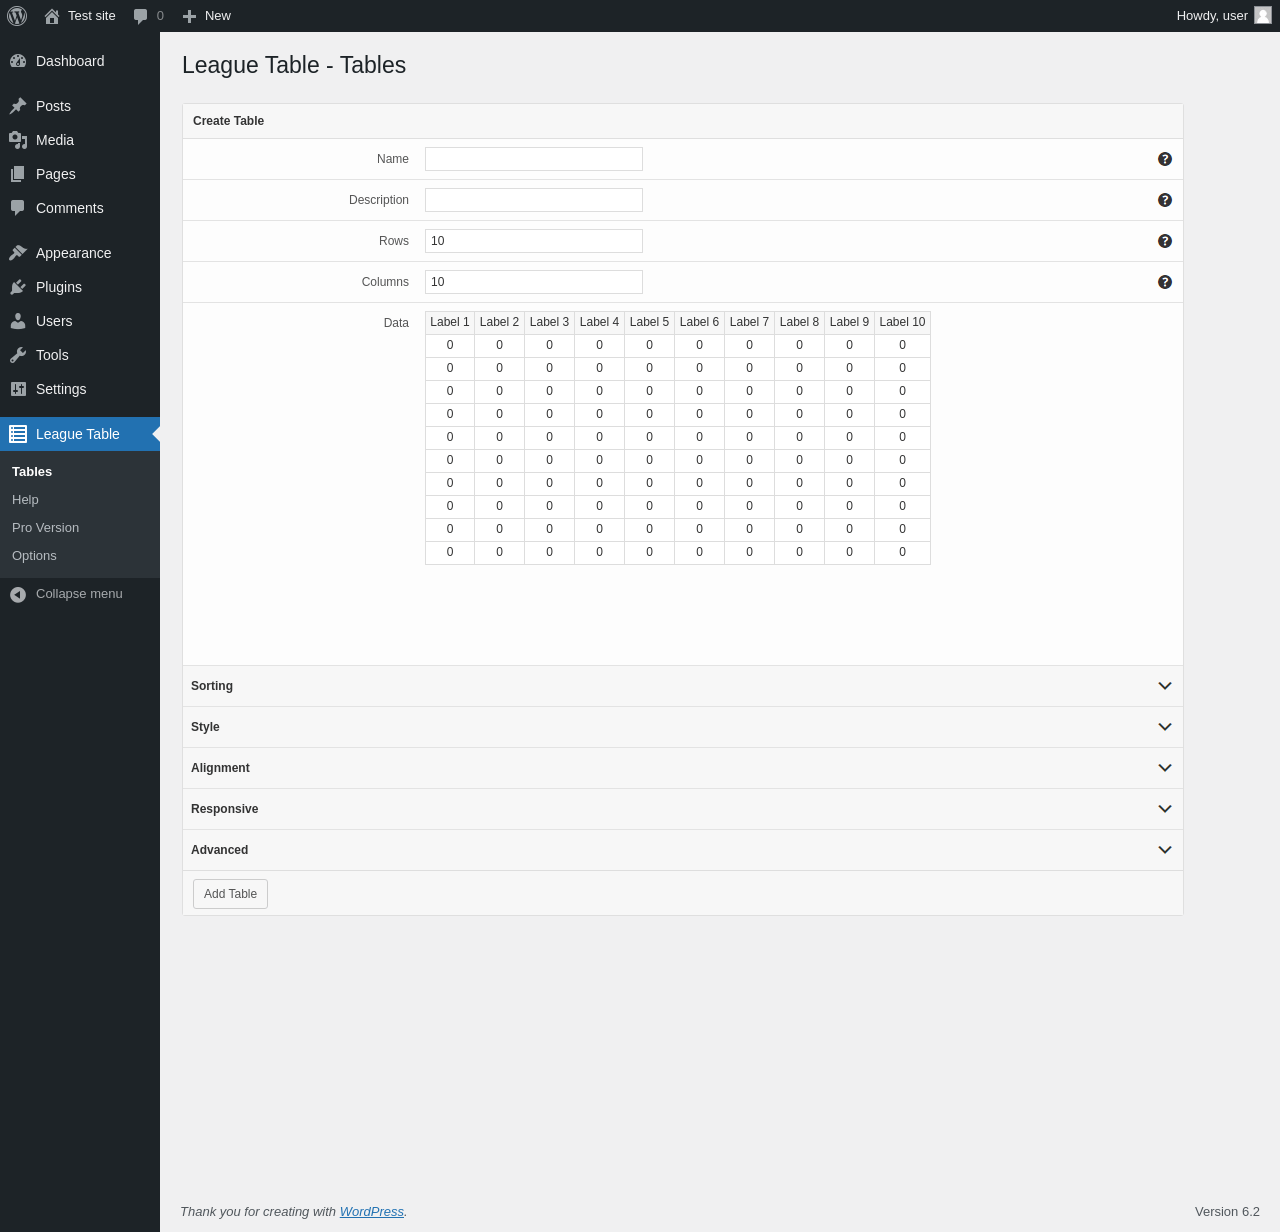
Task: Select the Label 3 header cell
Action: tap(550, 322)
